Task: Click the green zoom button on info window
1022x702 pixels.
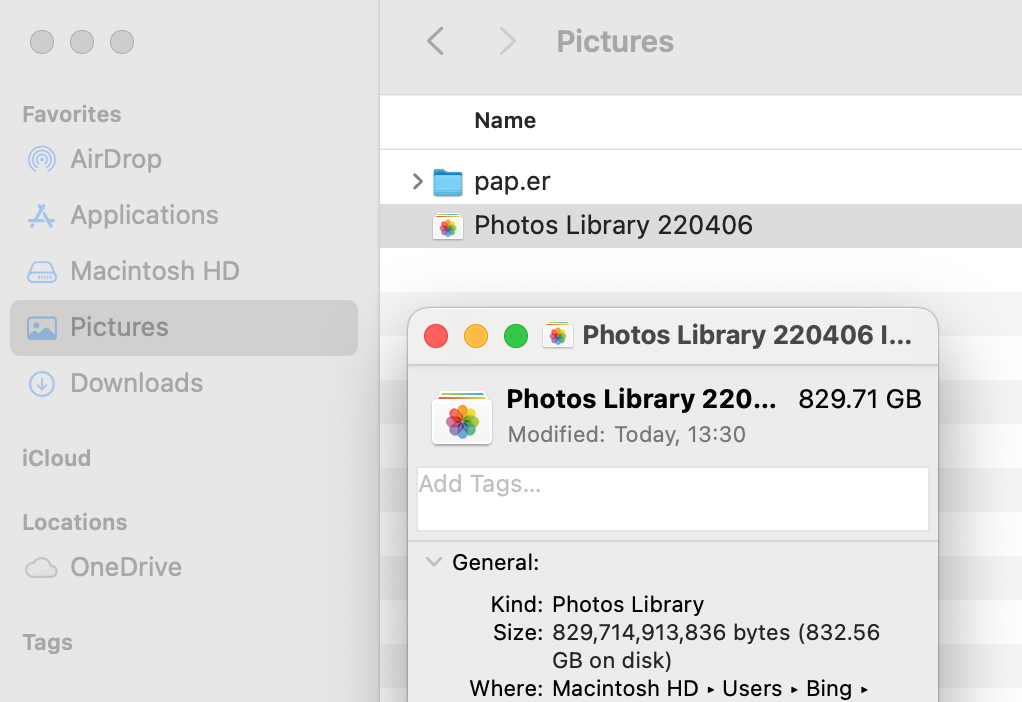Action: coord(515,336)
